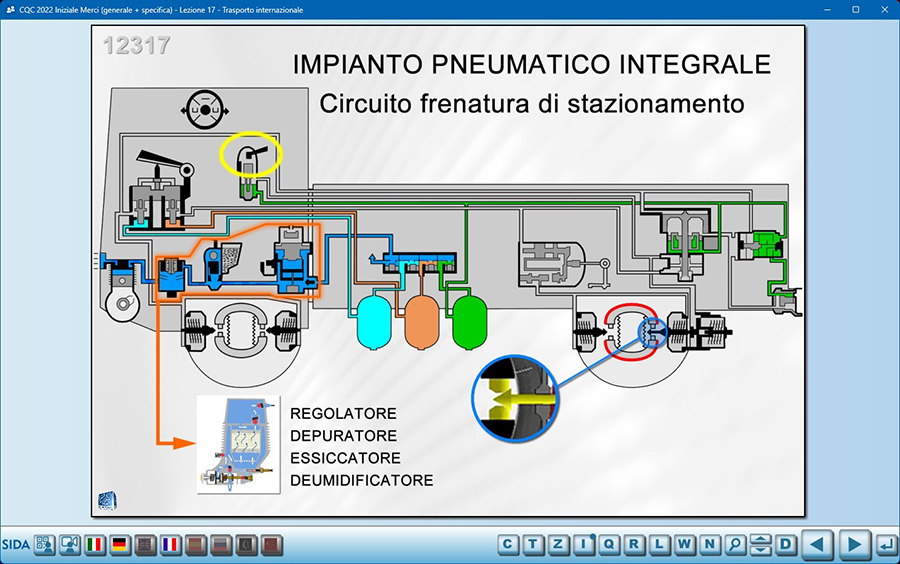The width and height of the screenshot is (900, 564).
Task: Click the yellow-circled parking brake valve
Action: (x=252, y=155)
